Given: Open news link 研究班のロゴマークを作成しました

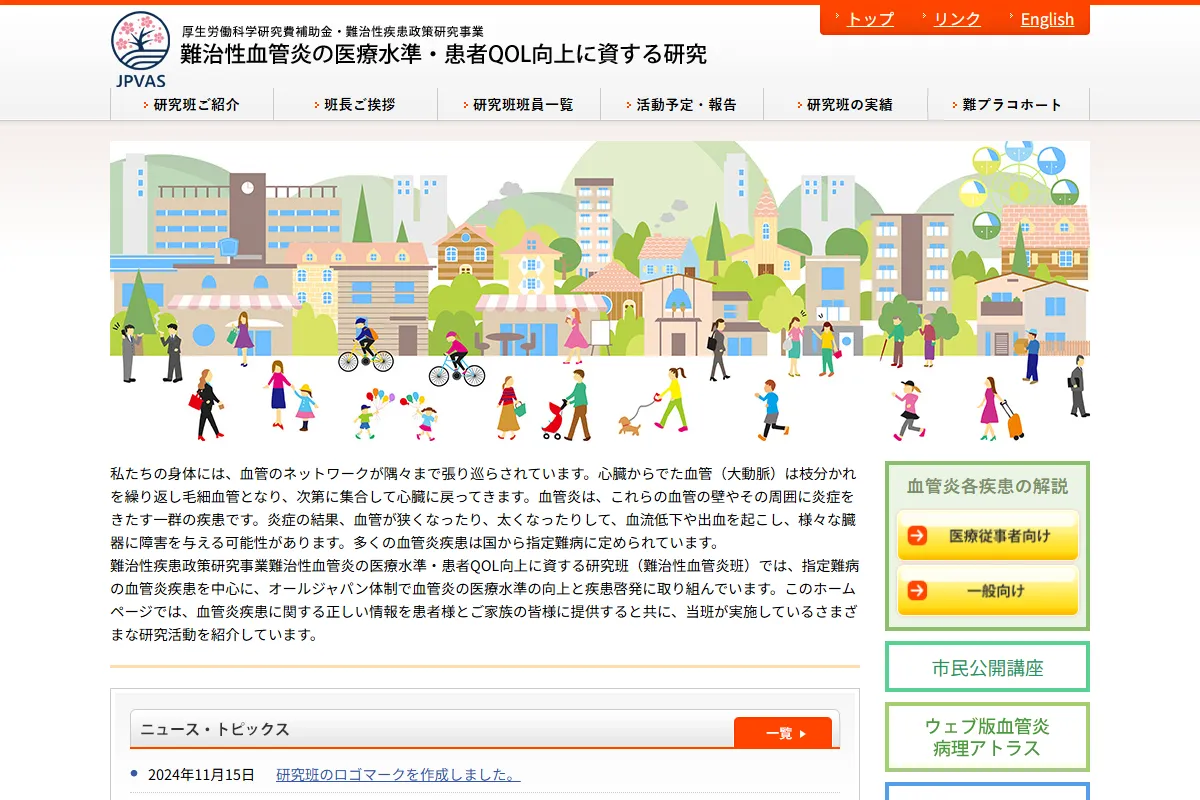Looking at the screenshot, I should tap(398, 775).
